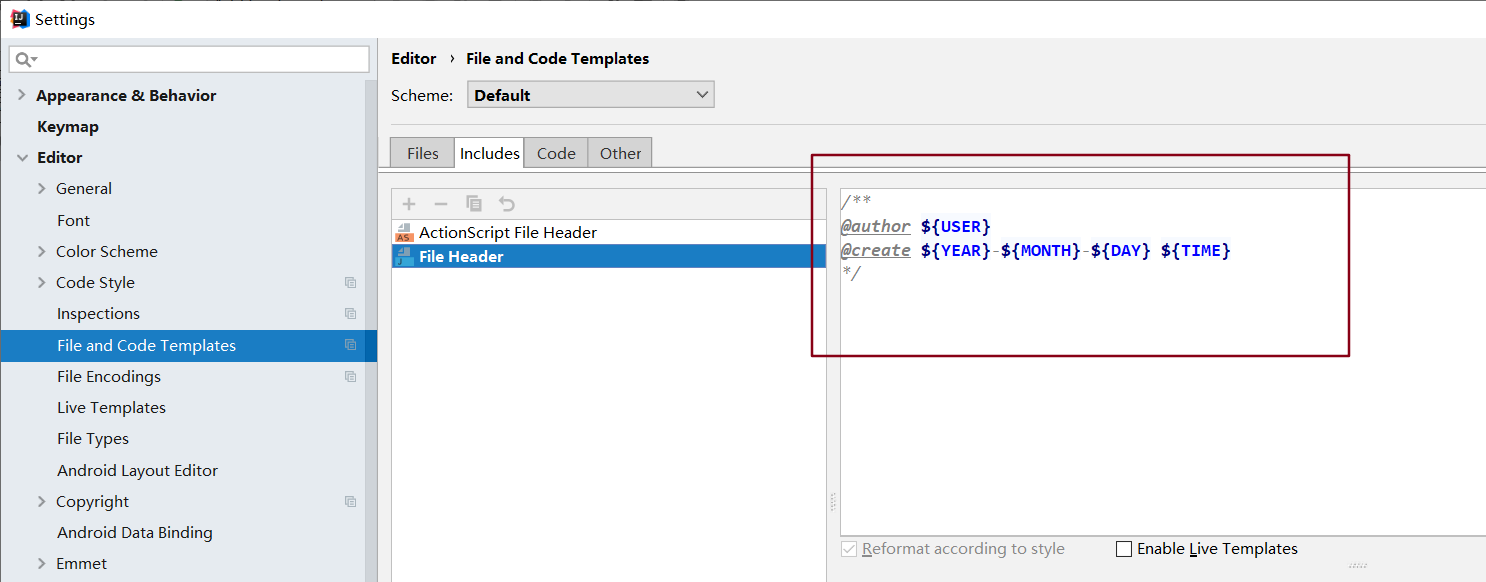
Task: Click into the settings search field
Action: 189,59
